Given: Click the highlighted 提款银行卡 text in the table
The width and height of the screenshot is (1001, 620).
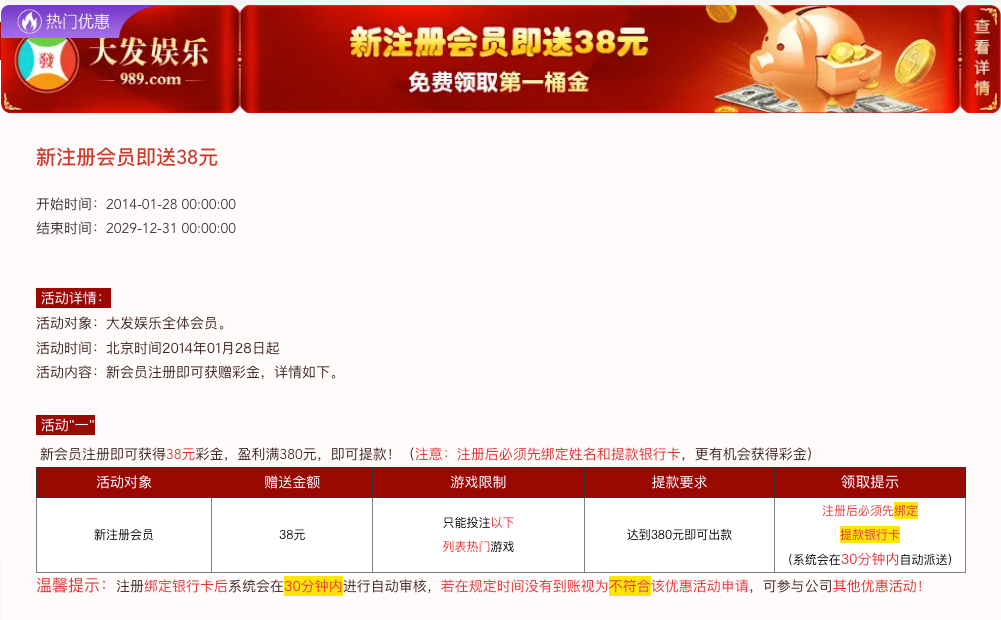Looking at the screenshot, I should [x=869, y=535].
